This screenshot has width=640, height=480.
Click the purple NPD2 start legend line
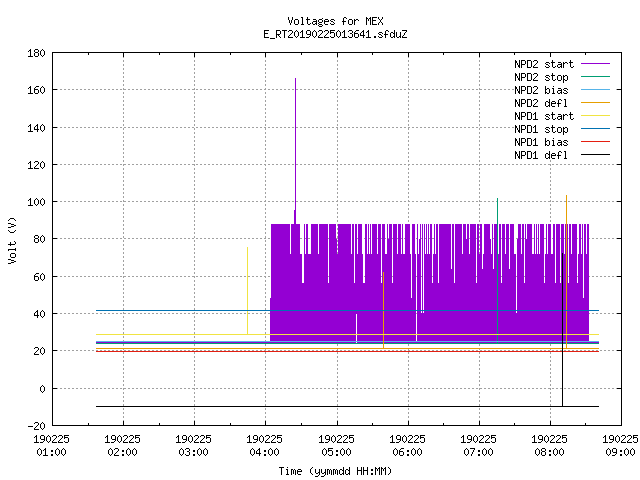[595, 64]
